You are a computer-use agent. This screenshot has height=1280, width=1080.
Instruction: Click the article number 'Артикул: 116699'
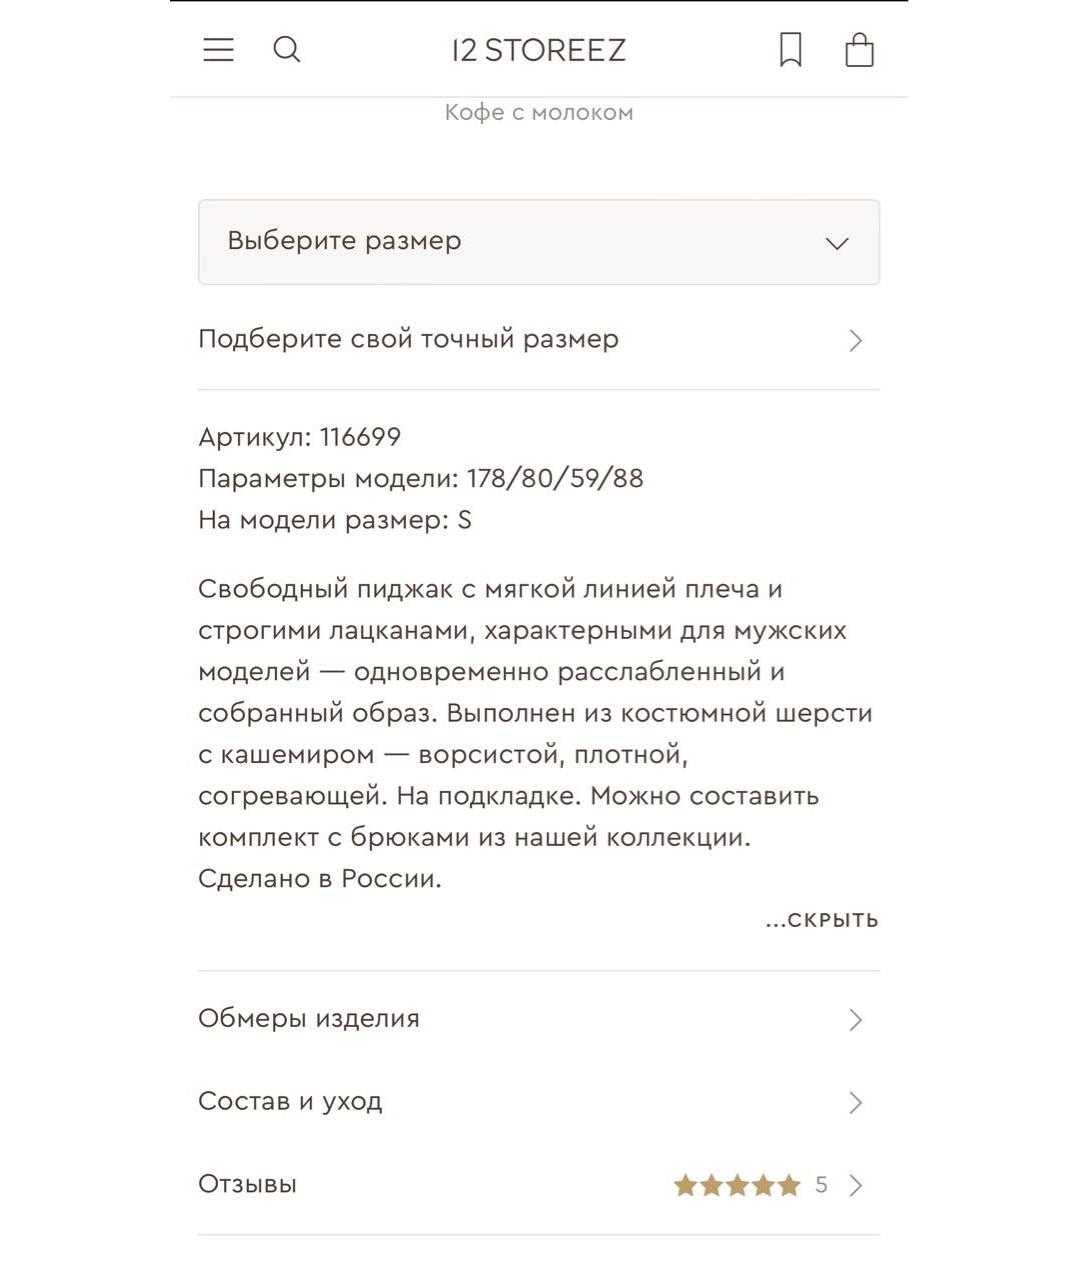(x=300, y=437)
